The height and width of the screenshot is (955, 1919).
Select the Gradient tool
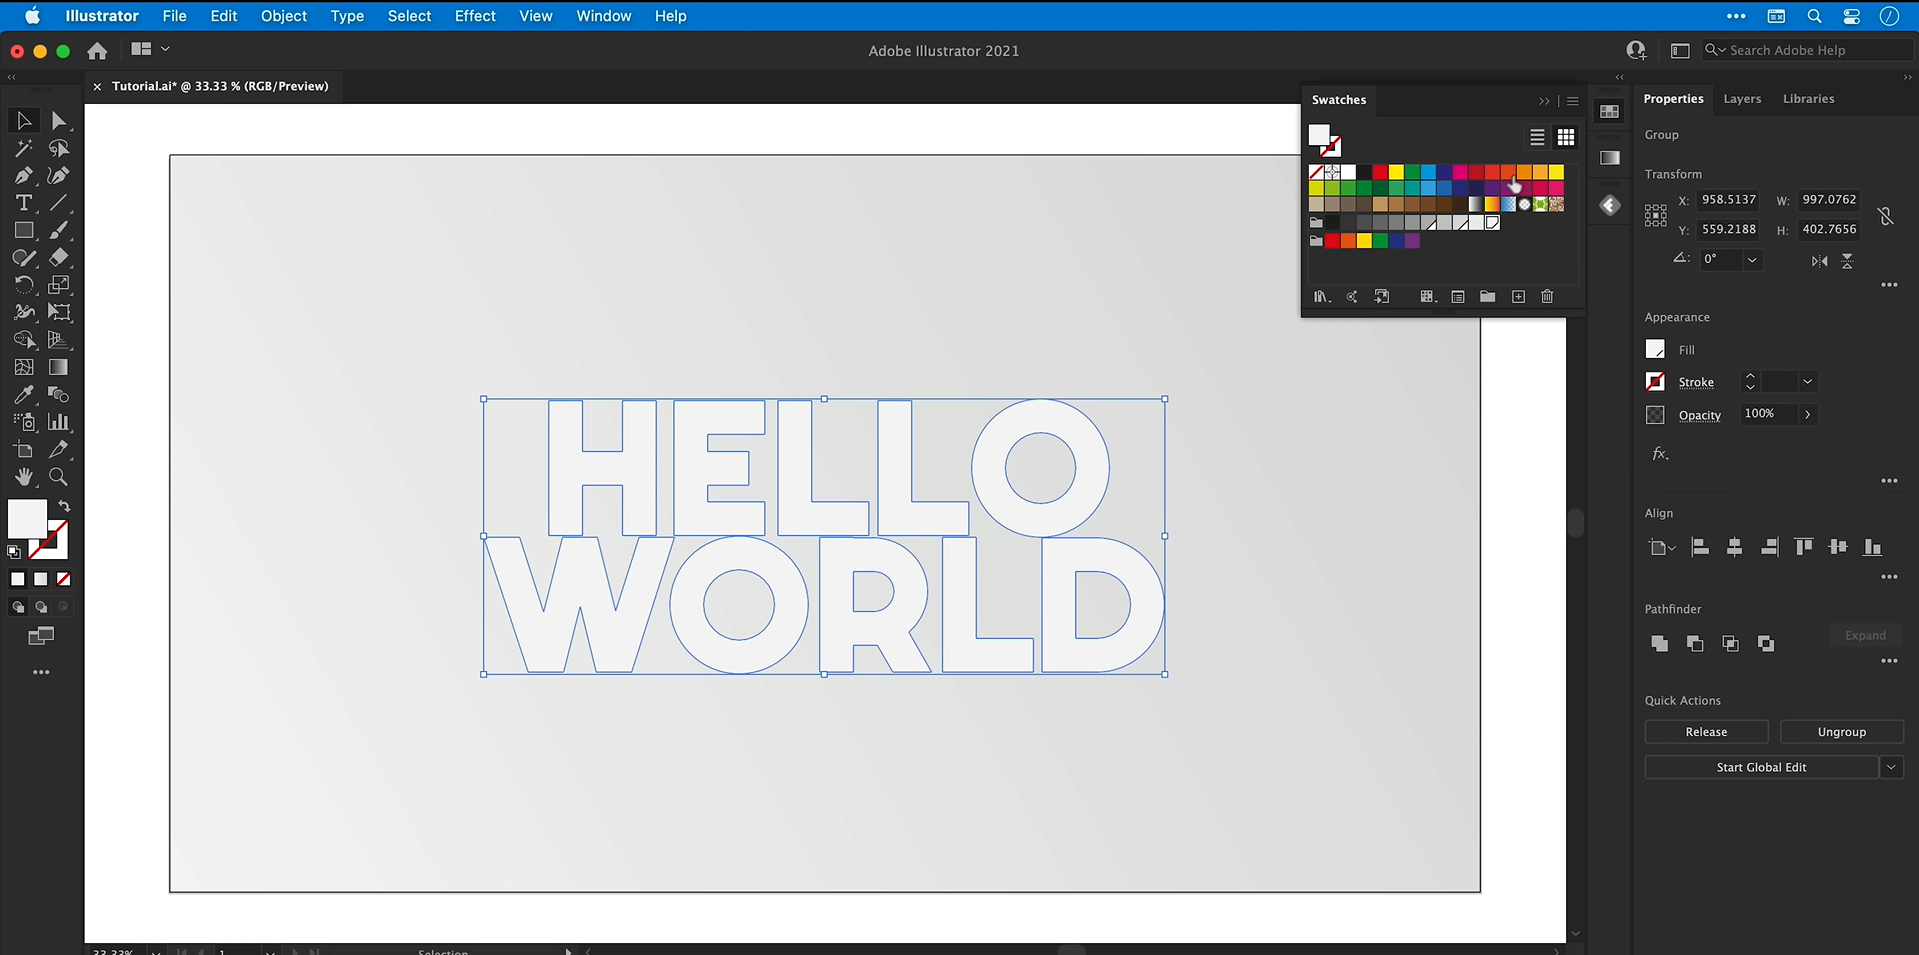point(59,367)
